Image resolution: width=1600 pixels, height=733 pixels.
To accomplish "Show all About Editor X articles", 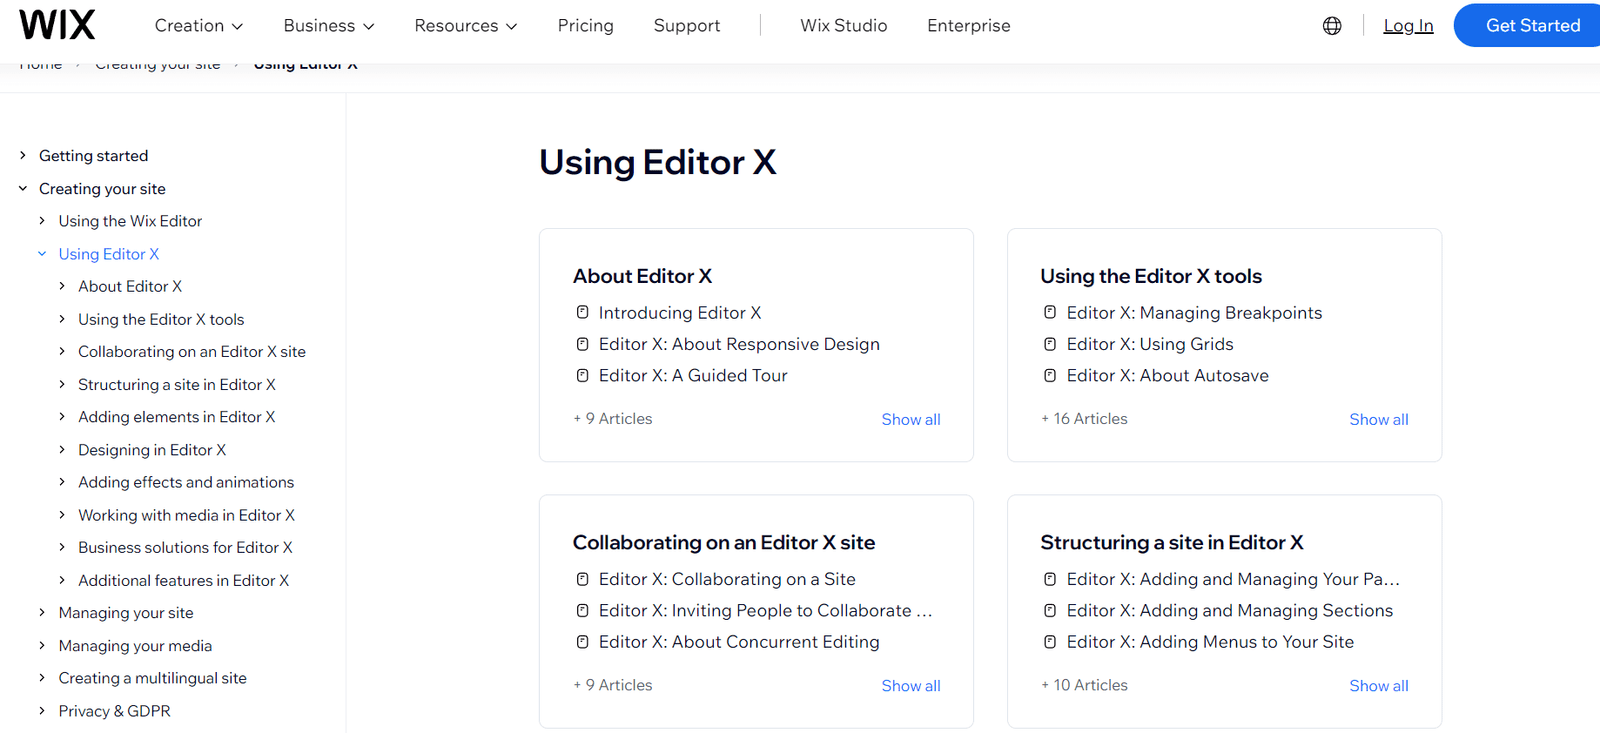I will [x=910, y=420].
